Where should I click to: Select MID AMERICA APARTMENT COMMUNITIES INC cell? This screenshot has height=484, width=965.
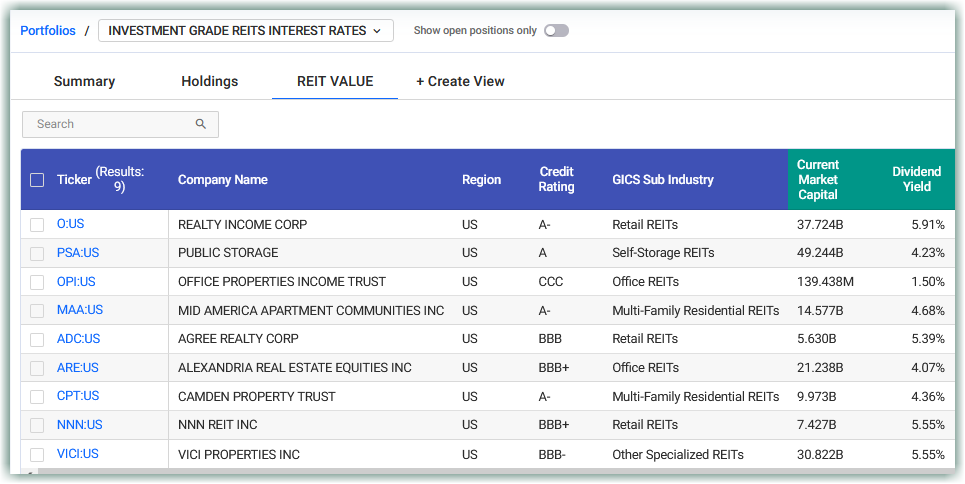[311, 310]
